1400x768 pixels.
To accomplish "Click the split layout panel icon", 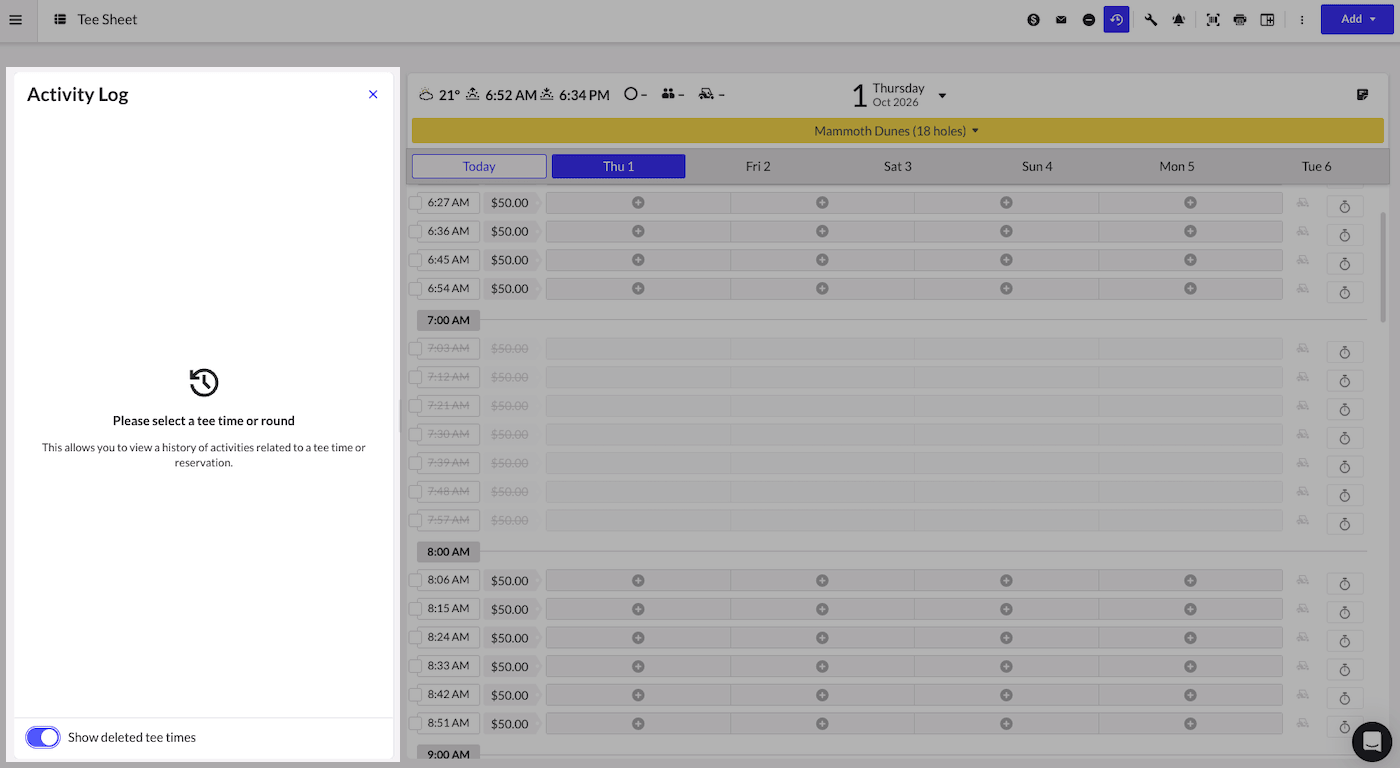I will tap(1267, 19).
